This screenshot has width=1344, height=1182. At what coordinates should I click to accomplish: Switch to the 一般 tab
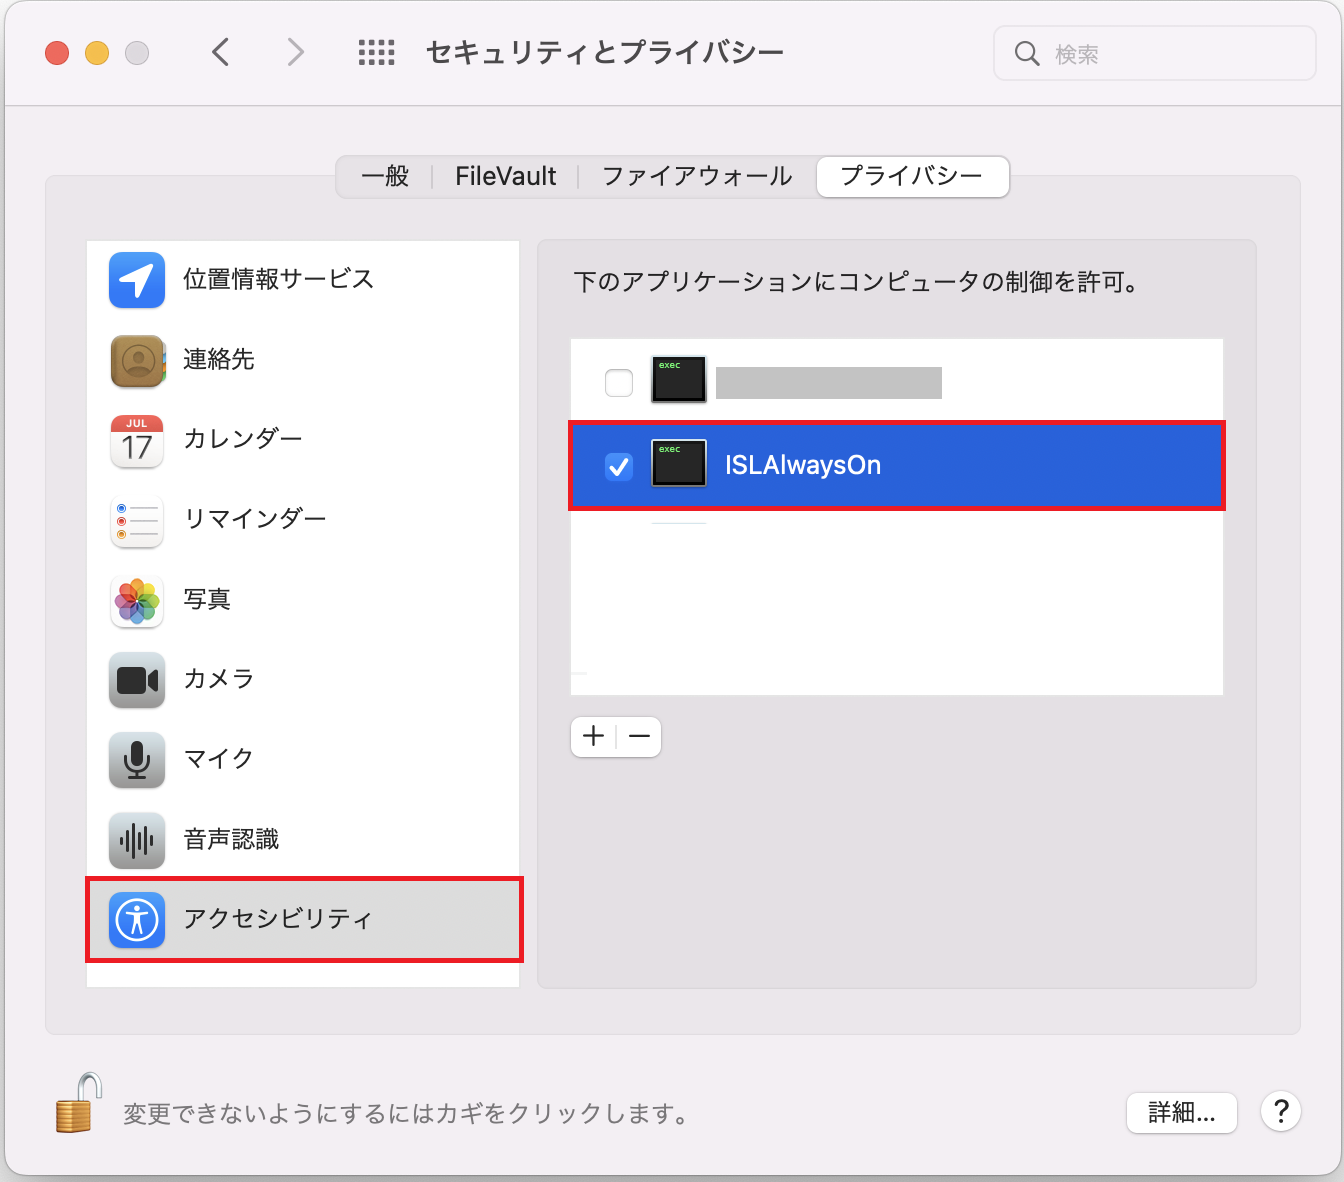[x=385, y=176]
